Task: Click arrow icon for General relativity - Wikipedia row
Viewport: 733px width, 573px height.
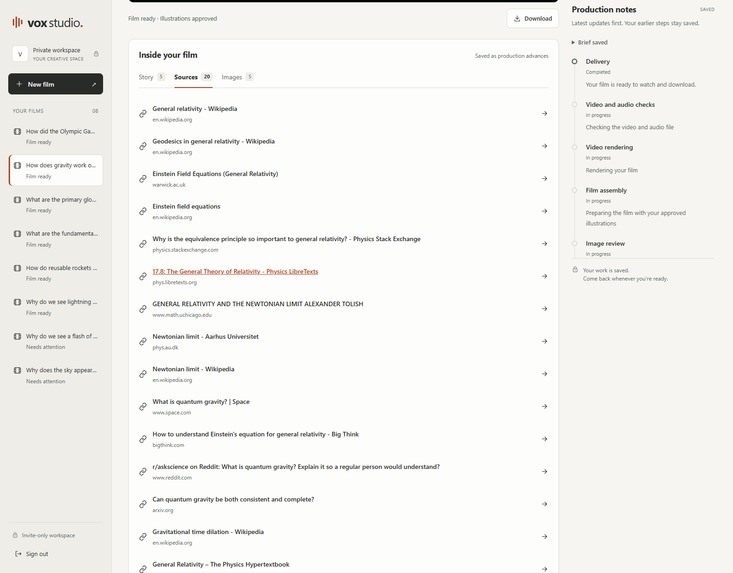Action: pos(545,114)
